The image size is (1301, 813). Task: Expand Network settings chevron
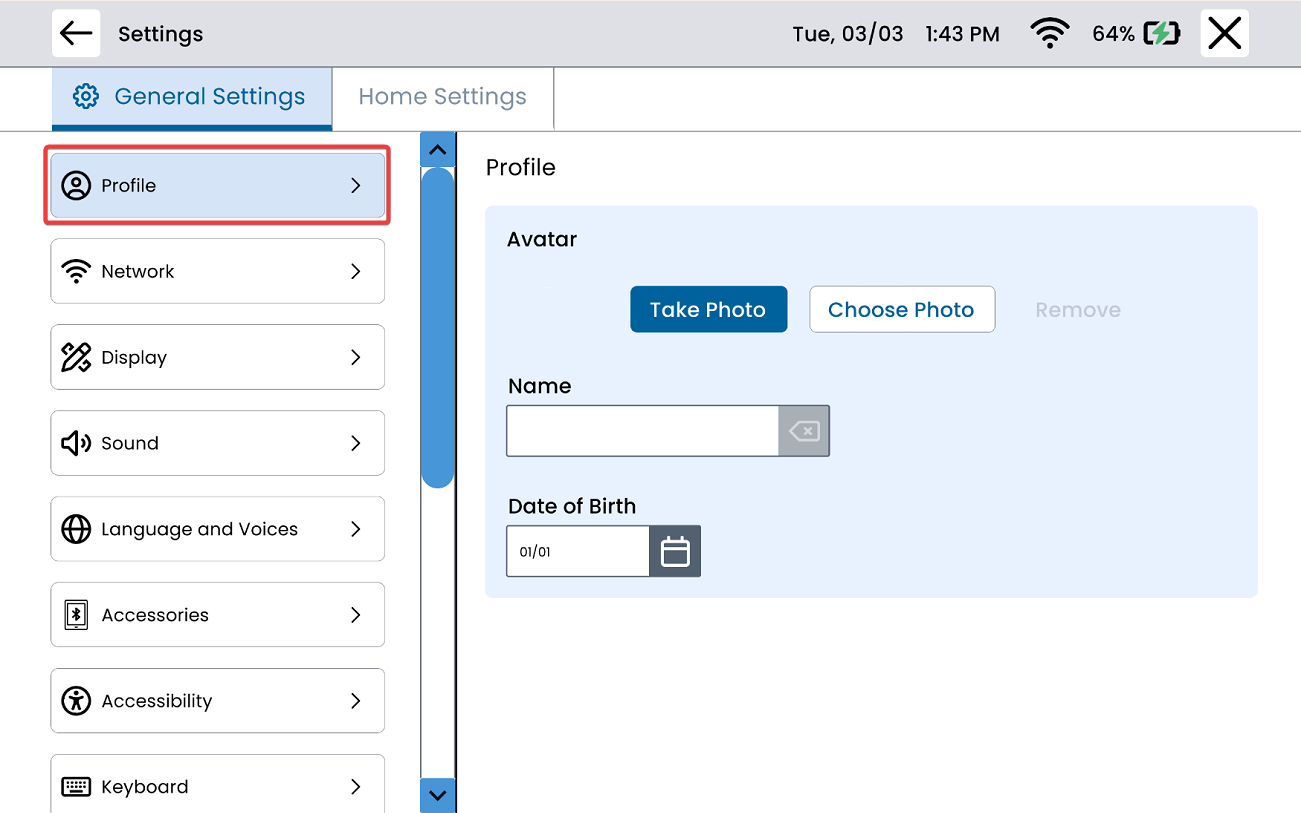tap(355, 271)
